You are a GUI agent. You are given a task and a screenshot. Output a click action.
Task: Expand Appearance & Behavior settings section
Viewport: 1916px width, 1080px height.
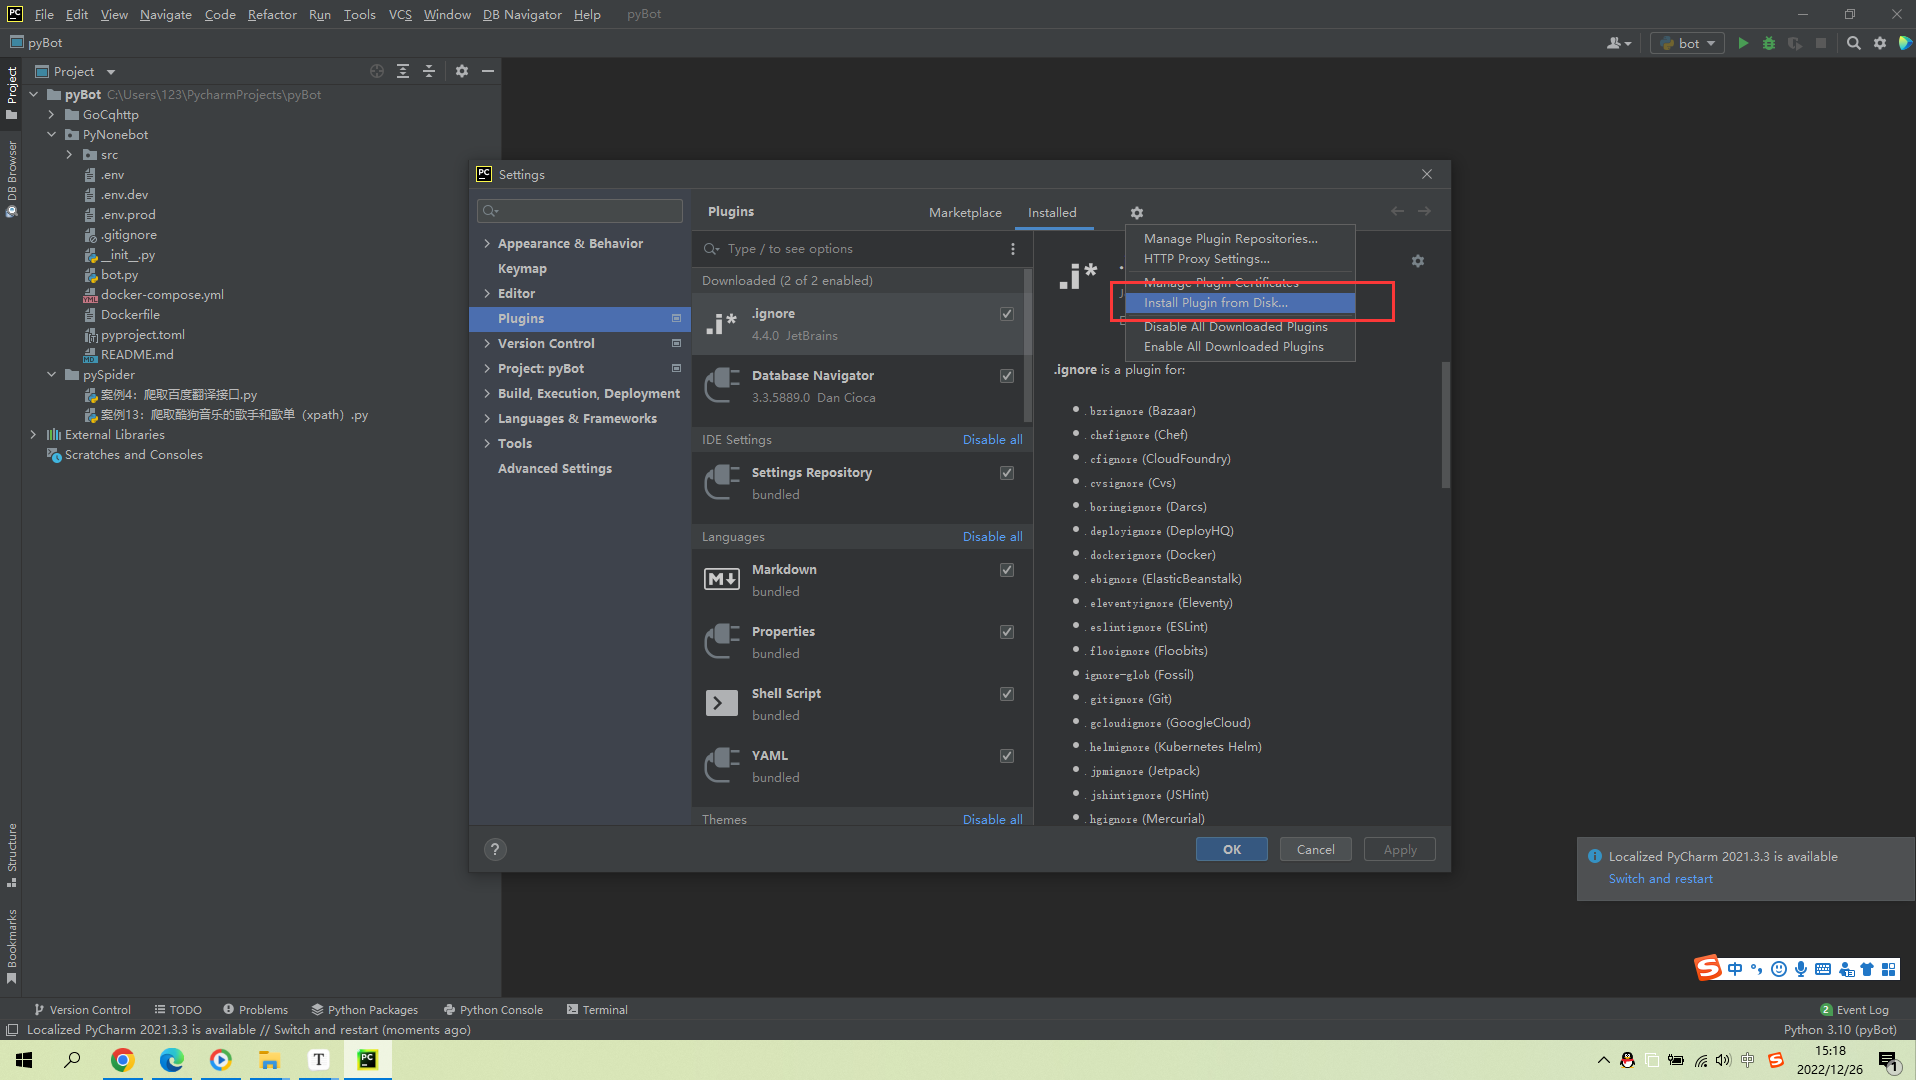[x=487, y=243]
